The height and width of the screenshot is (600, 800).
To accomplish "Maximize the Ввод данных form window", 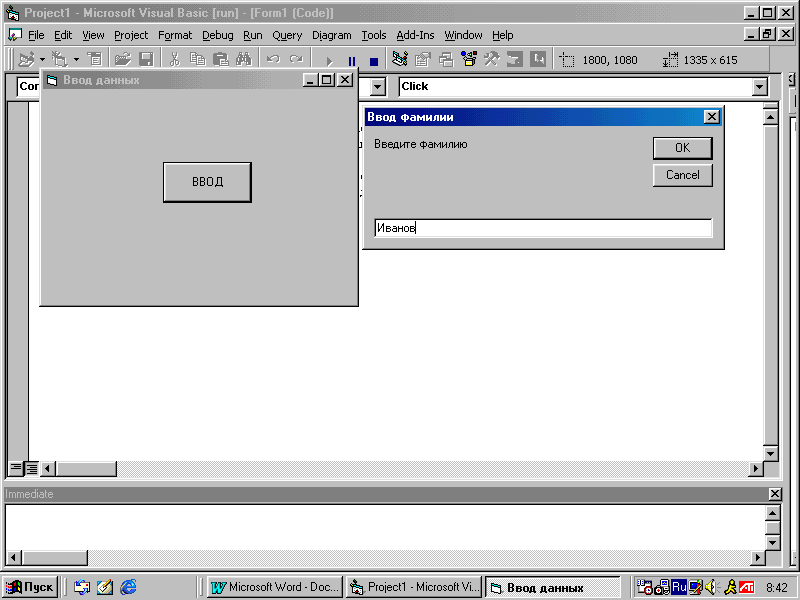I will [327, 80].
